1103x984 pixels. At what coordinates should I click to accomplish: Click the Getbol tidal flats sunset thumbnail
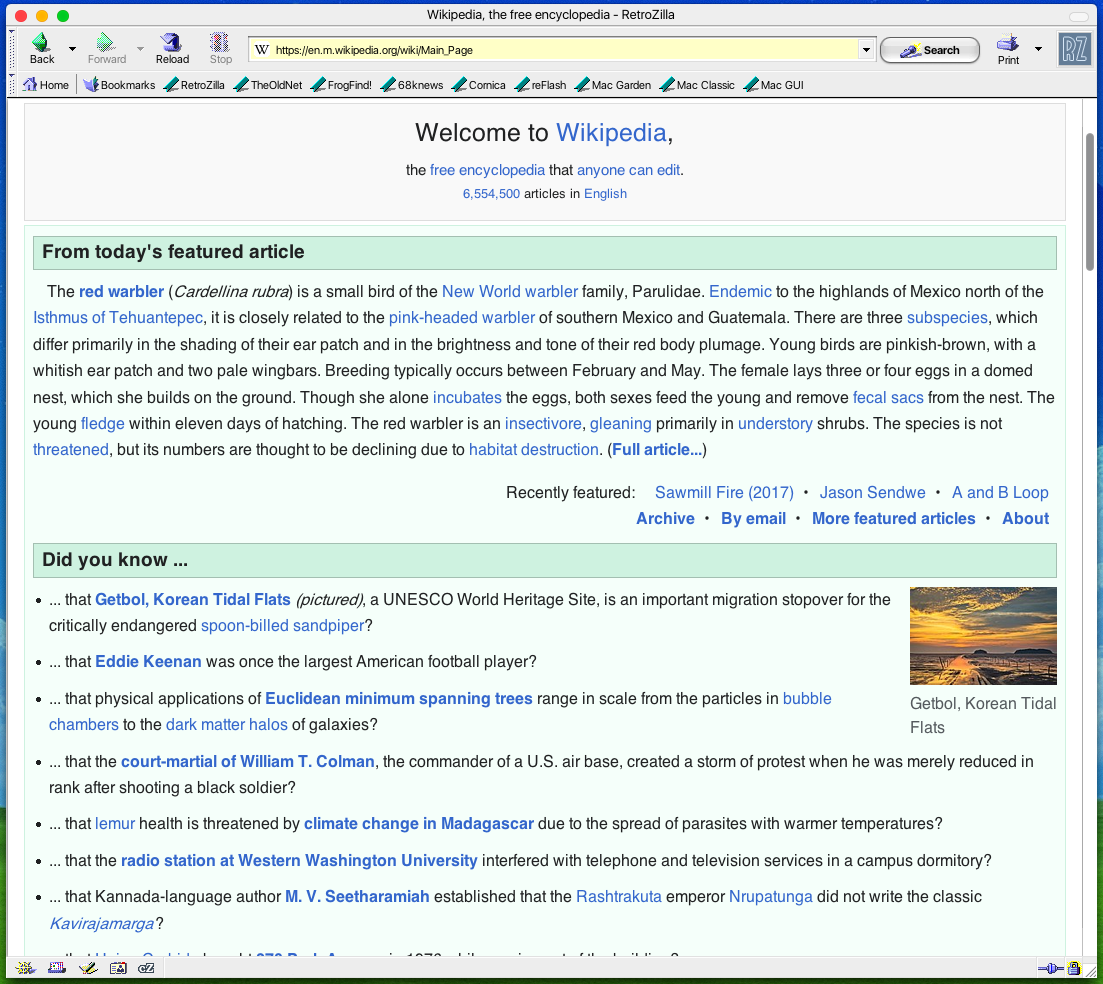pos(983,635)
